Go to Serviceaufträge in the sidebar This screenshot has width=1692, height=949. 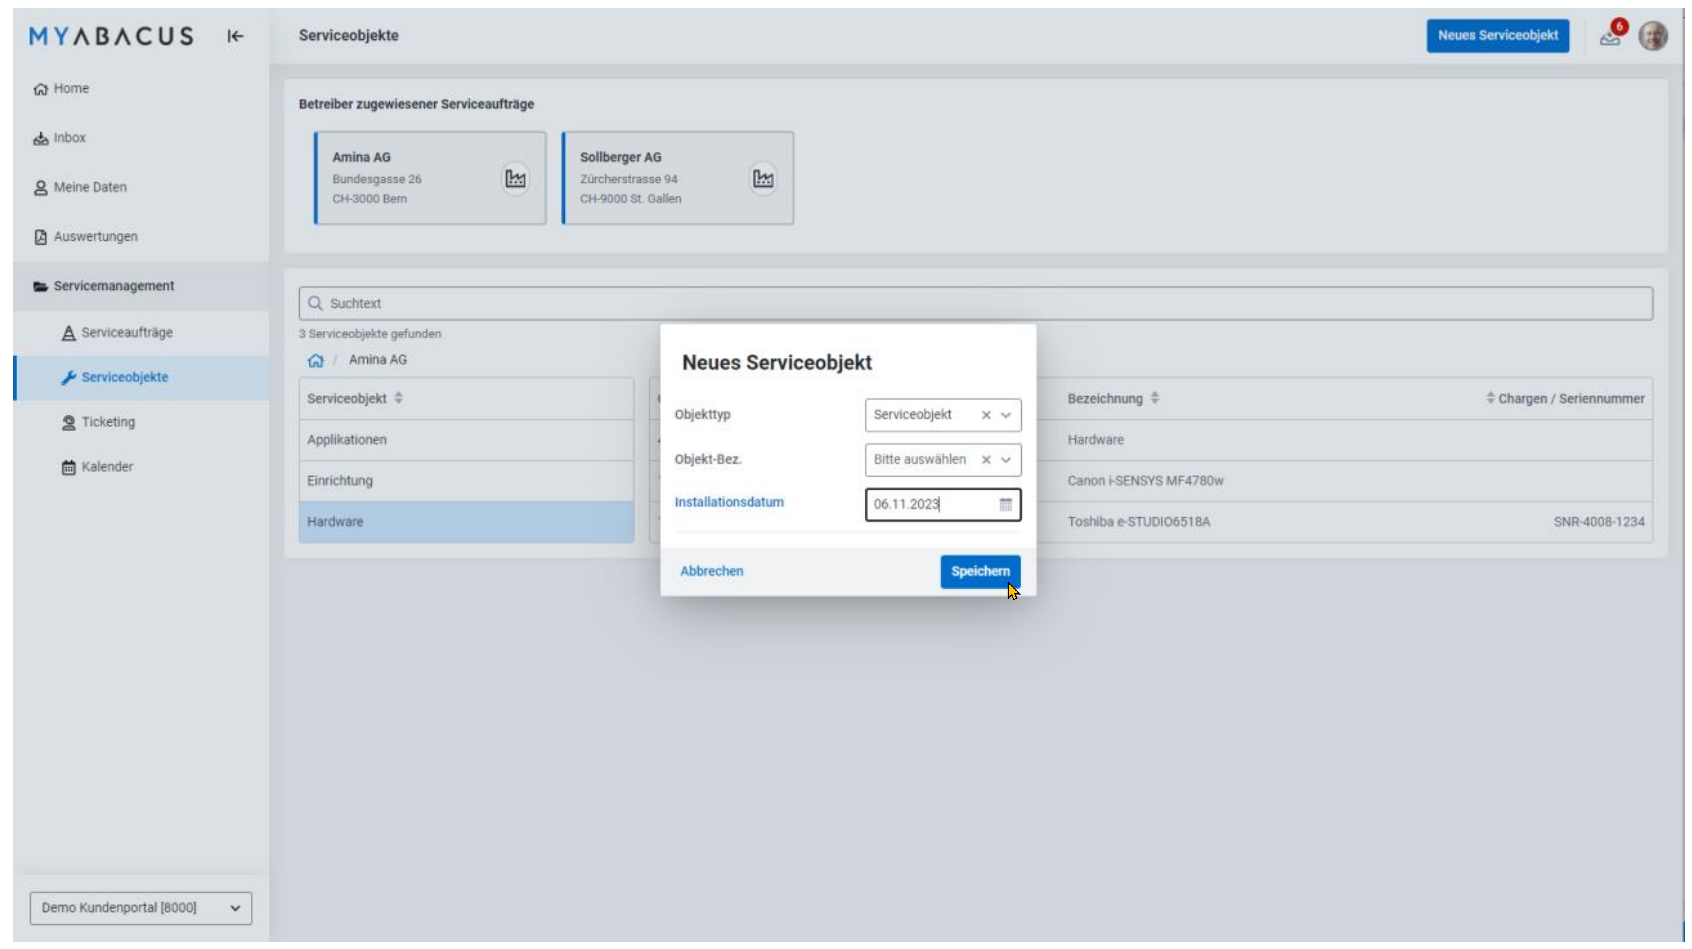[x=126, y=333]
